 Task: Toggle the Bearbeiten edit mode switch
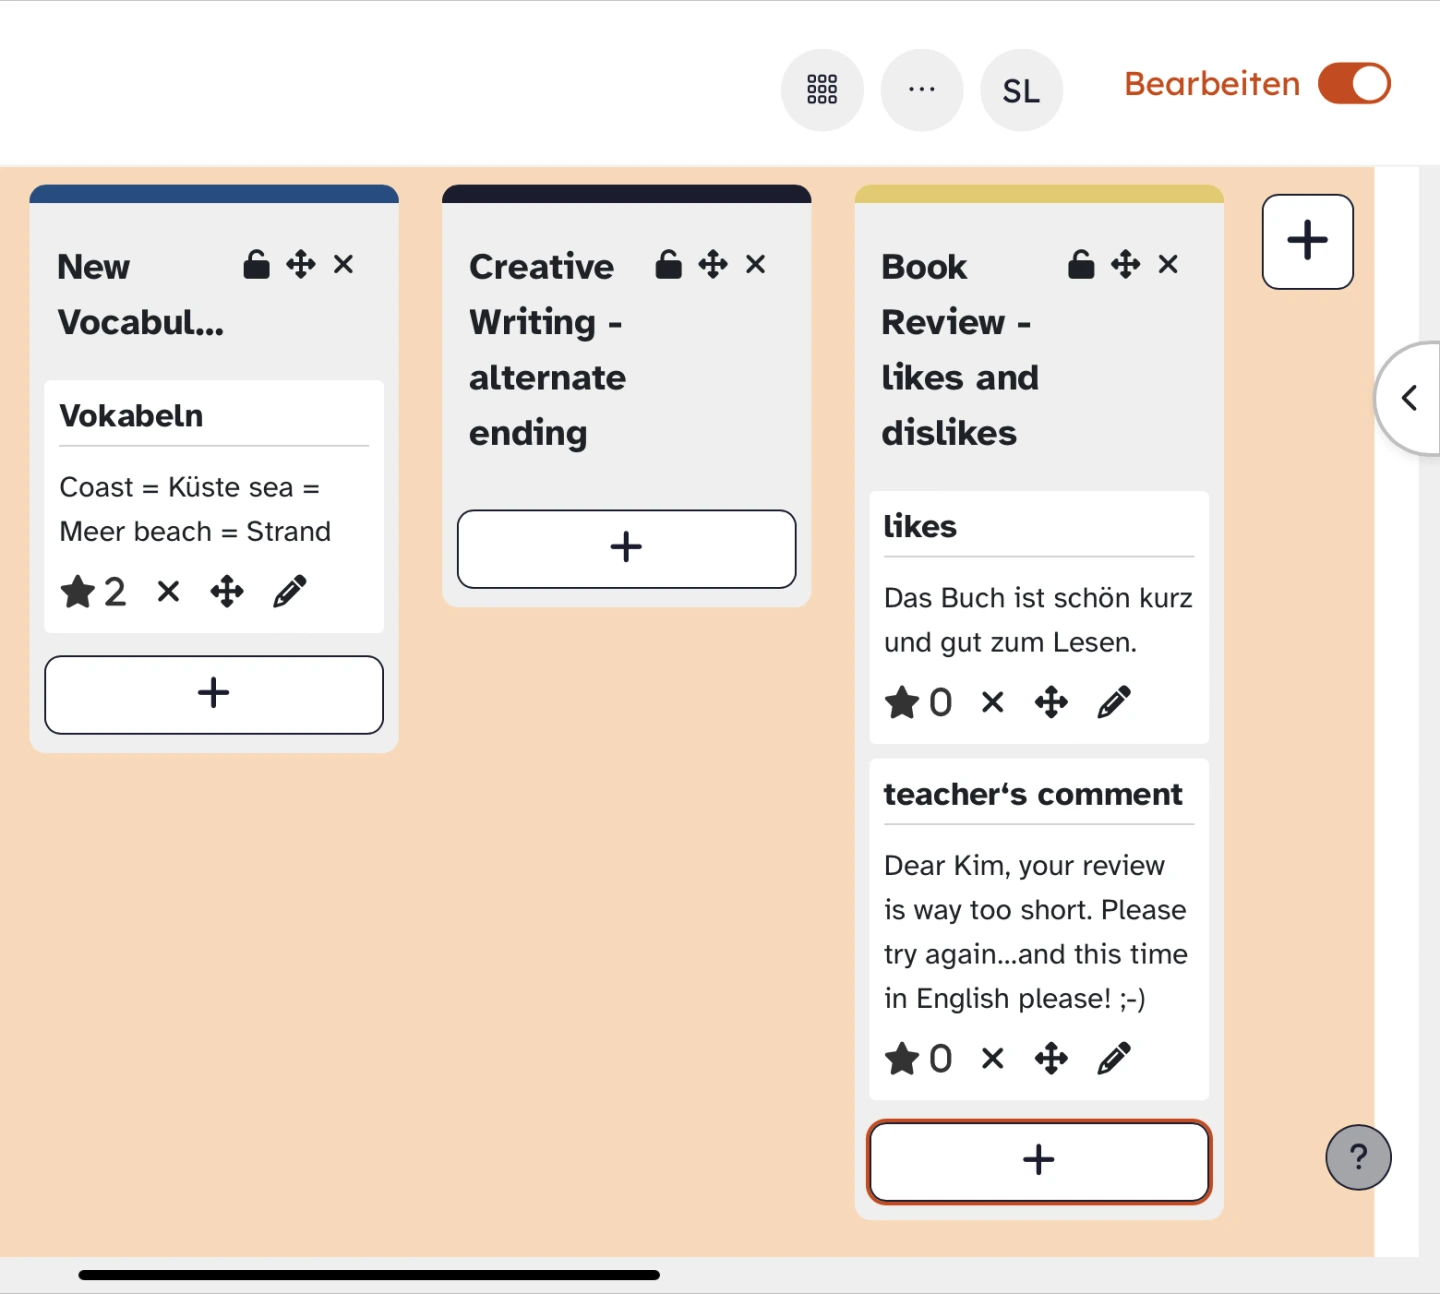point(1353,84)
